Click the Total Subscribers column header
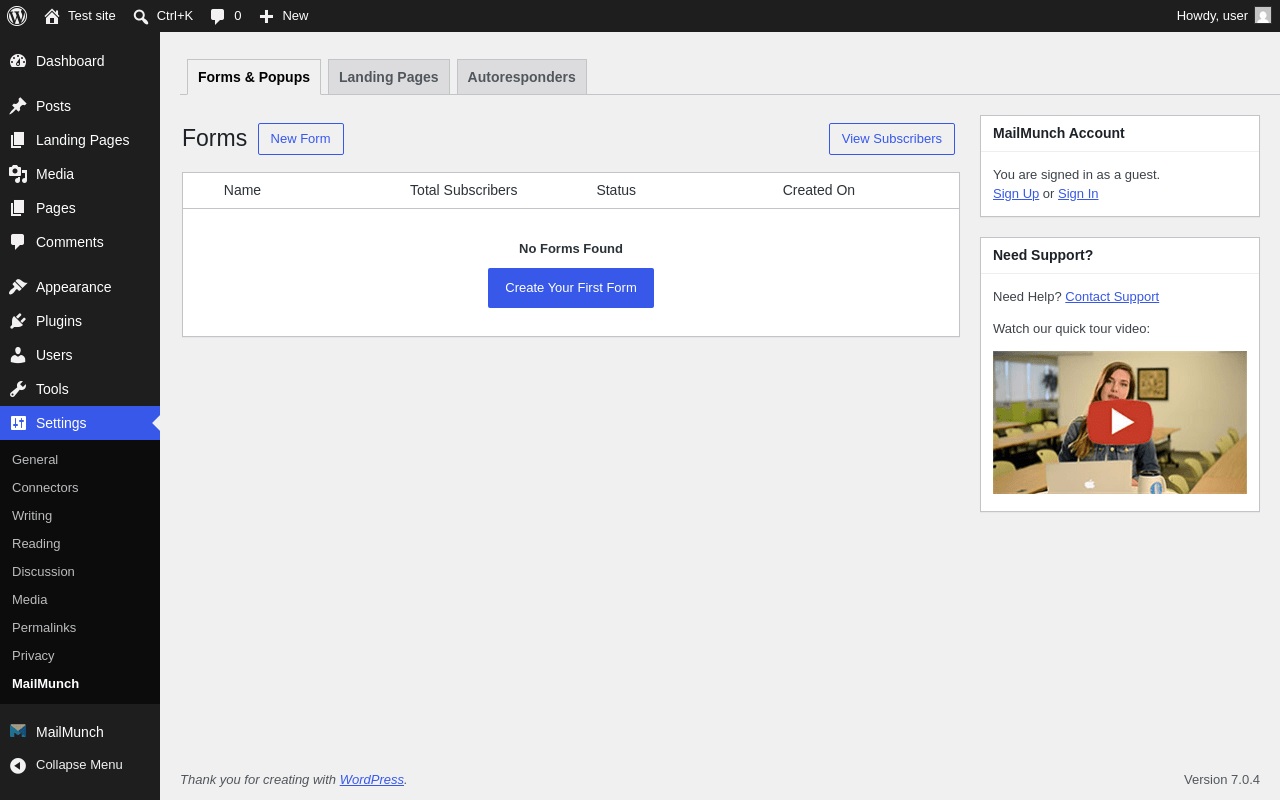 464,190
